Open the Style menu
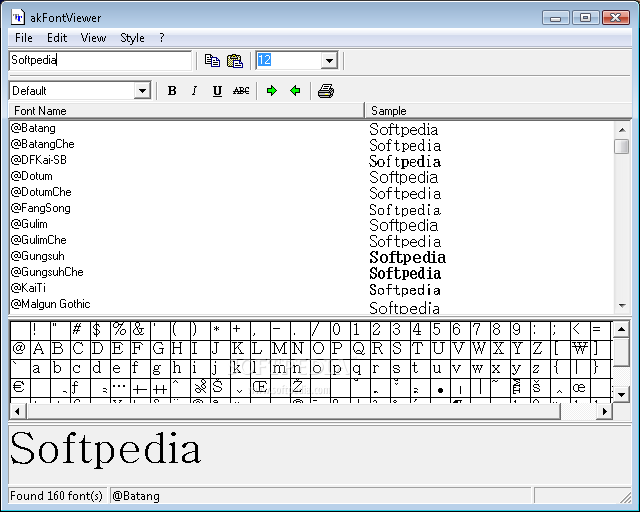The image size is (640, 512). click(132, 38)
